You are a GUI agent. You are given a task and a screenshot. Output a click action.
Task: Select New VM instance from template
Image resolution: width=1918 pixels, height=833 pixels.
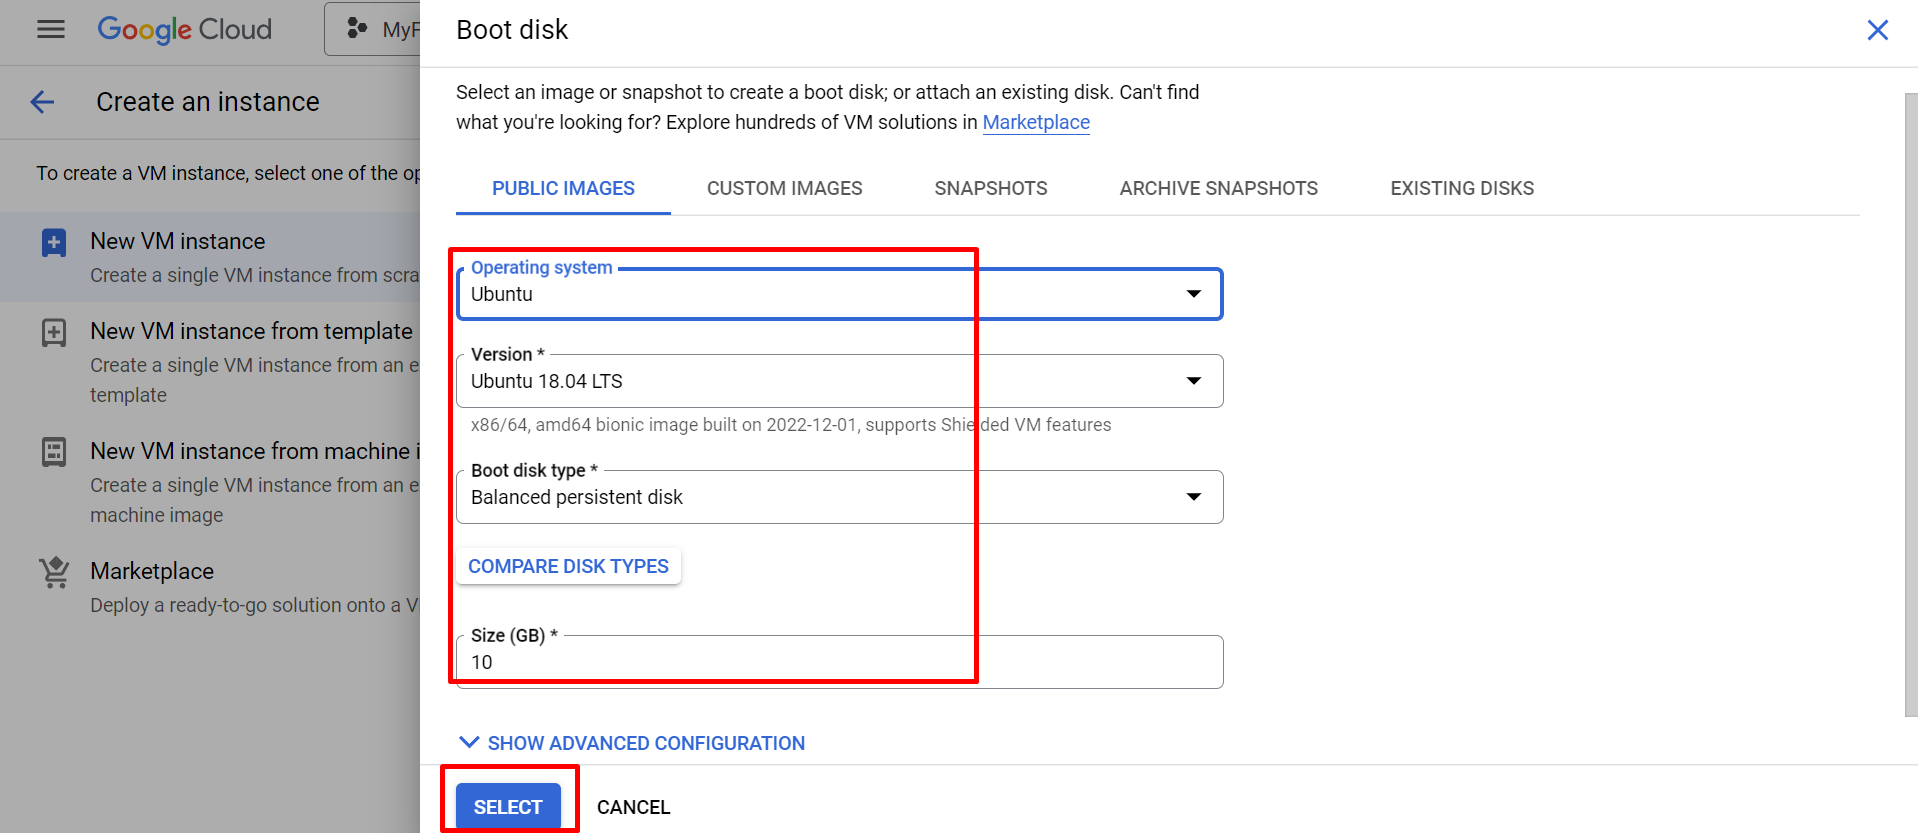point(210,362)
